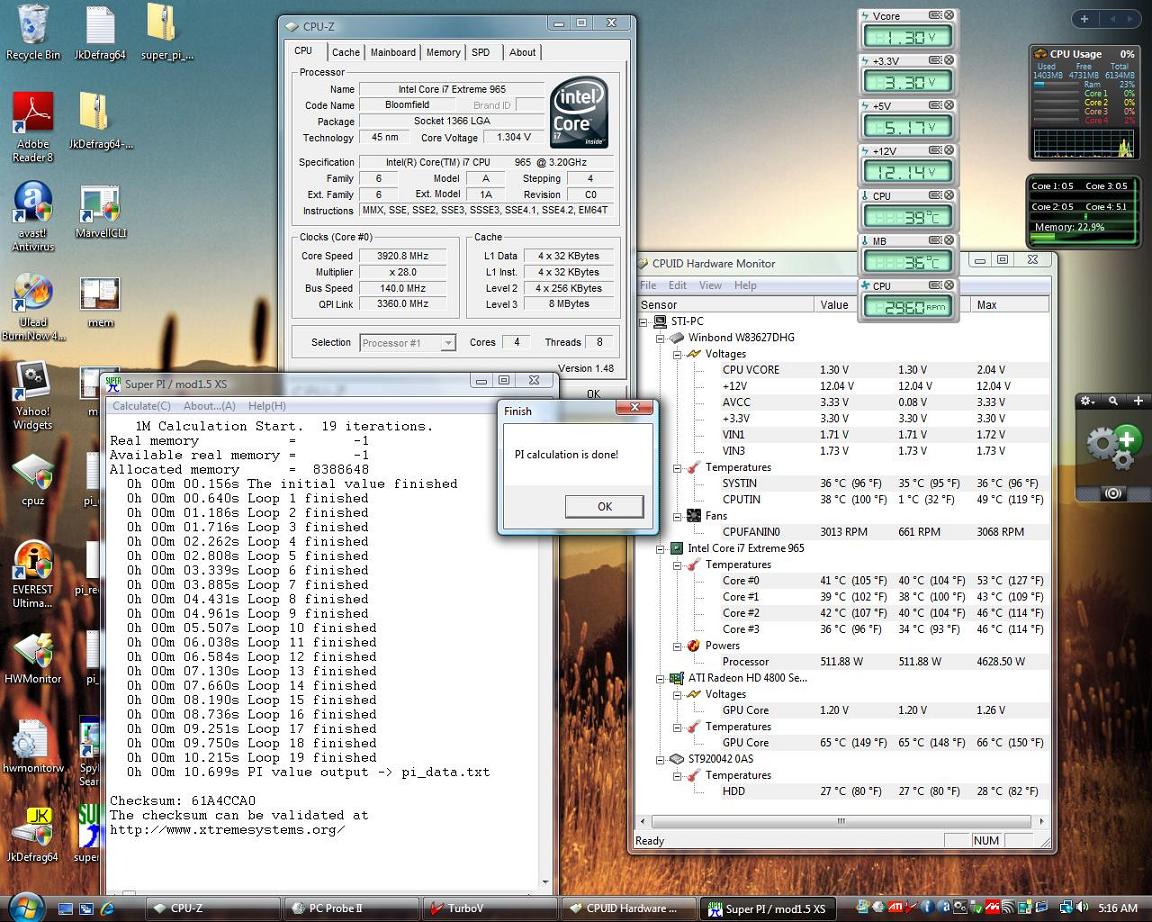Image resolution: width=1152 pixels, height=922 pixels.
Task: Switch to the Cache tab in CPU-Z
Action: point(345,52)
